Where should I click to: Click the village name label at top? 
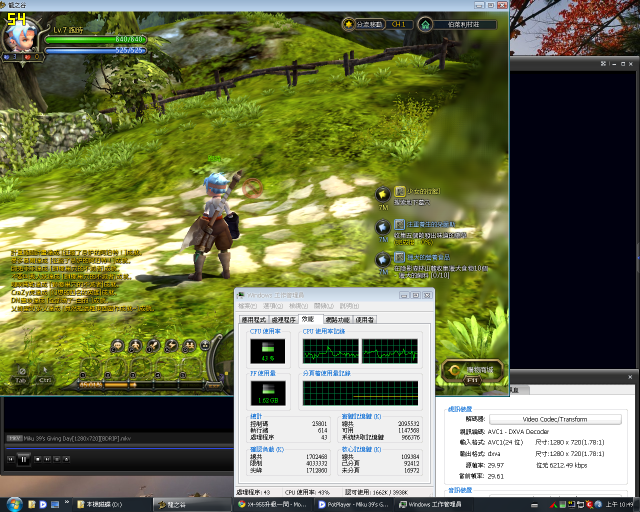[464, 24]
